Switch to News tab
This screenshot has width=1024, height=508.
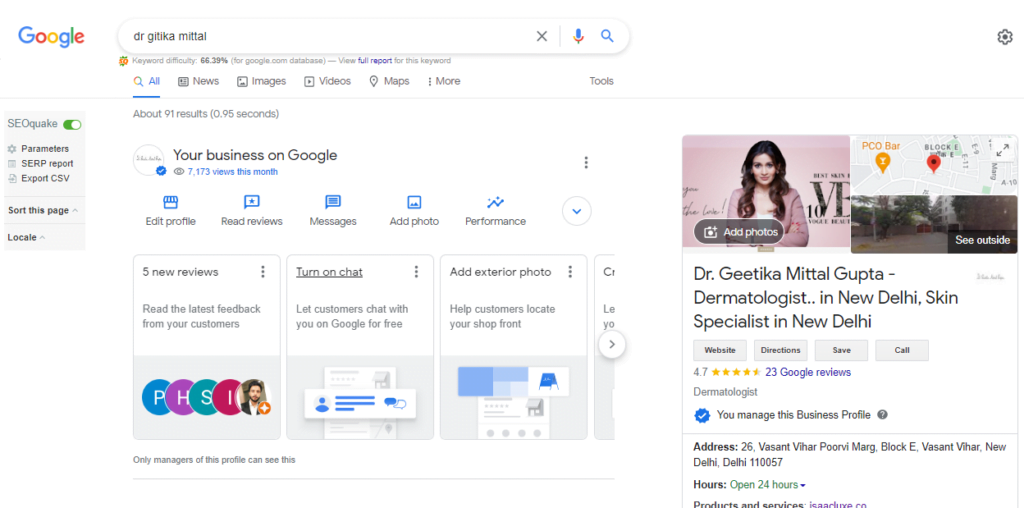[199, 81]
